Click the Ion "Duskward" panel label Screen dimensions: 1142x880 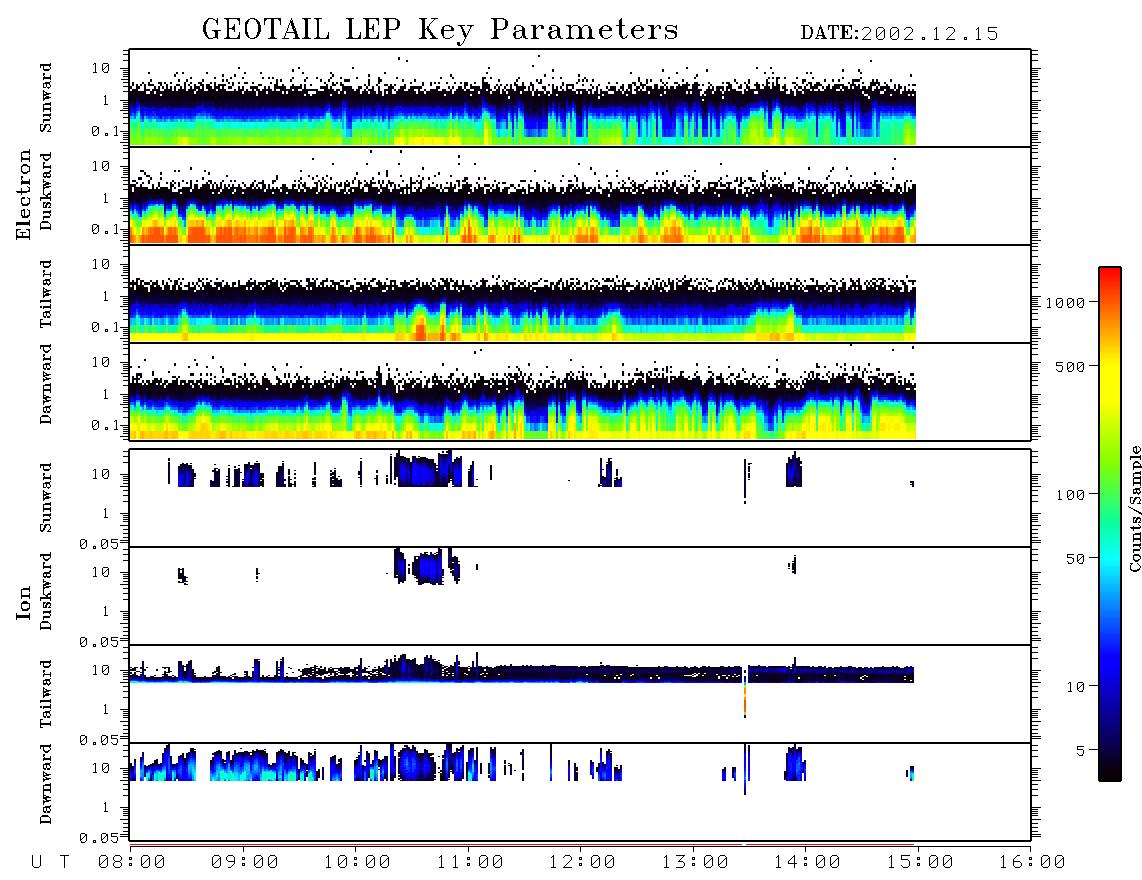pos(46,591)
